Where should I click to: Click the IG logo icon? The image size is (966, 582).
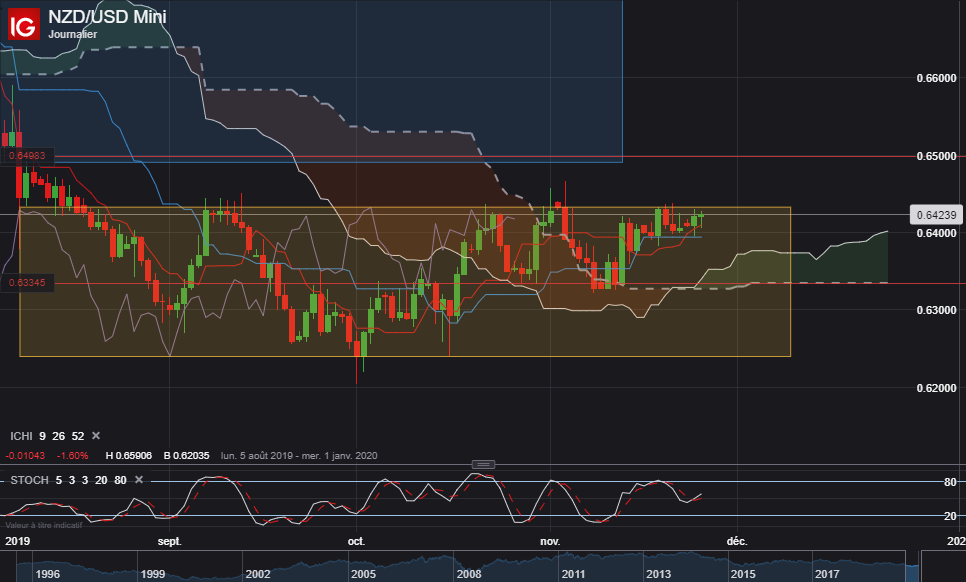24,24
